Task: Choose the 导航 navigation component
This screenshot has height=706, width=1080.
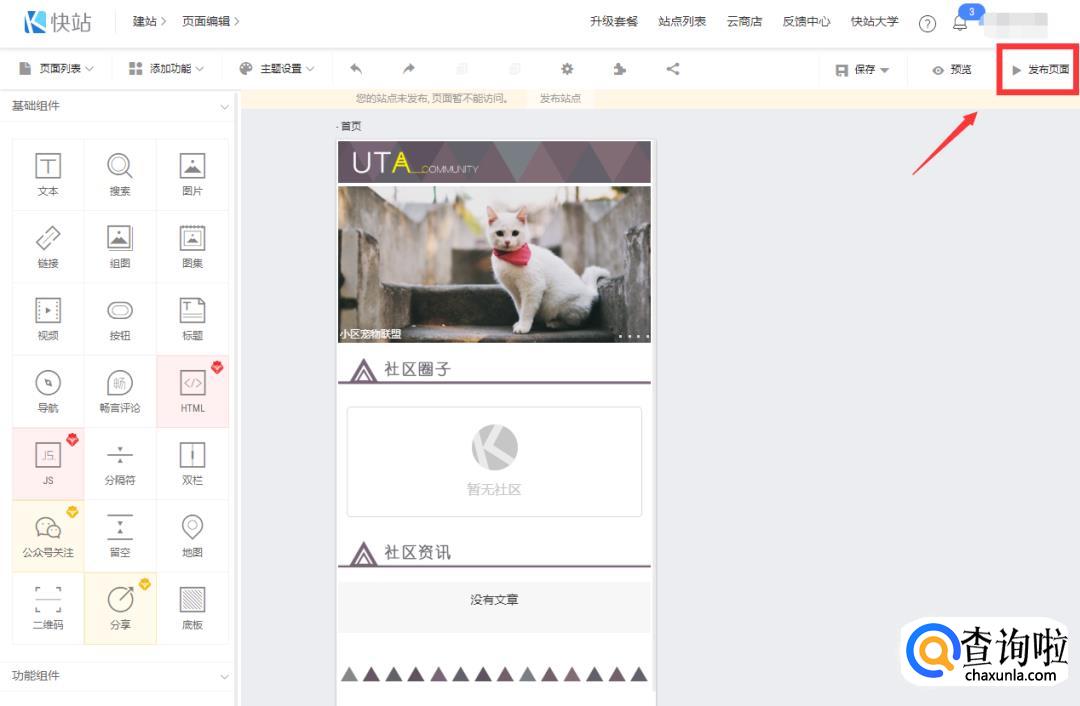Action: click(48, 391)
